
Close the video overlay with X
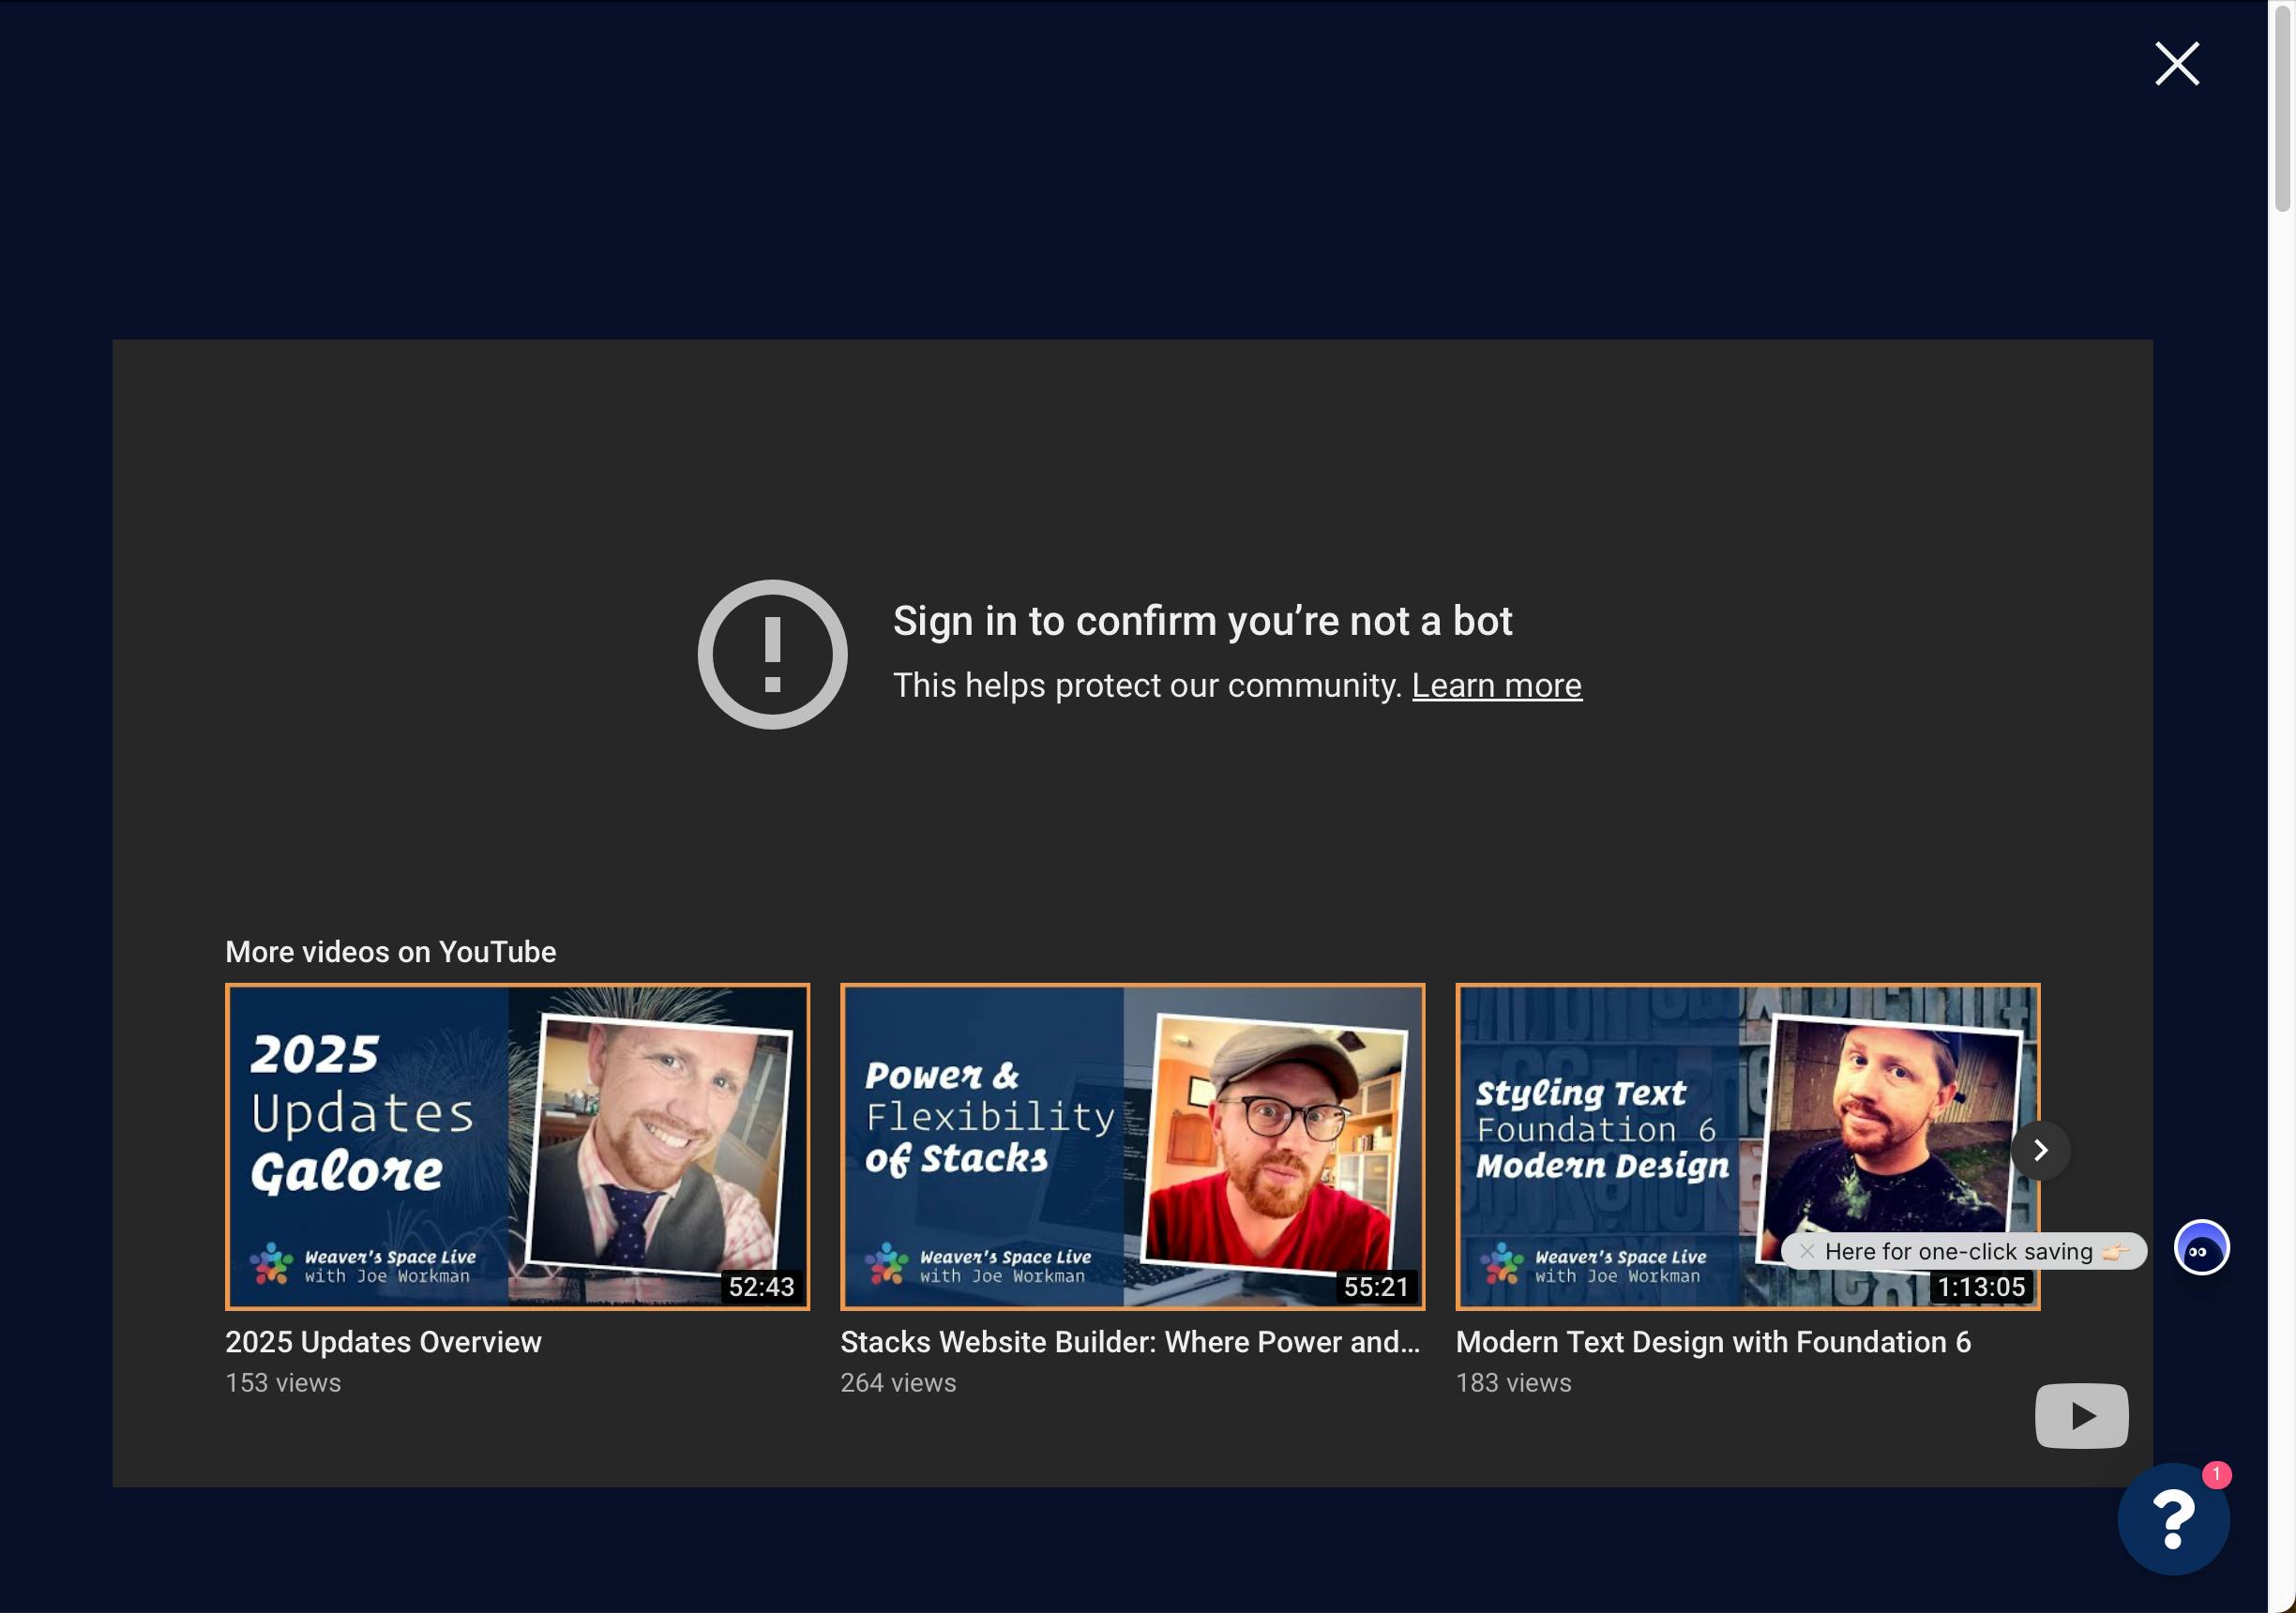[x=2176, y=64]
